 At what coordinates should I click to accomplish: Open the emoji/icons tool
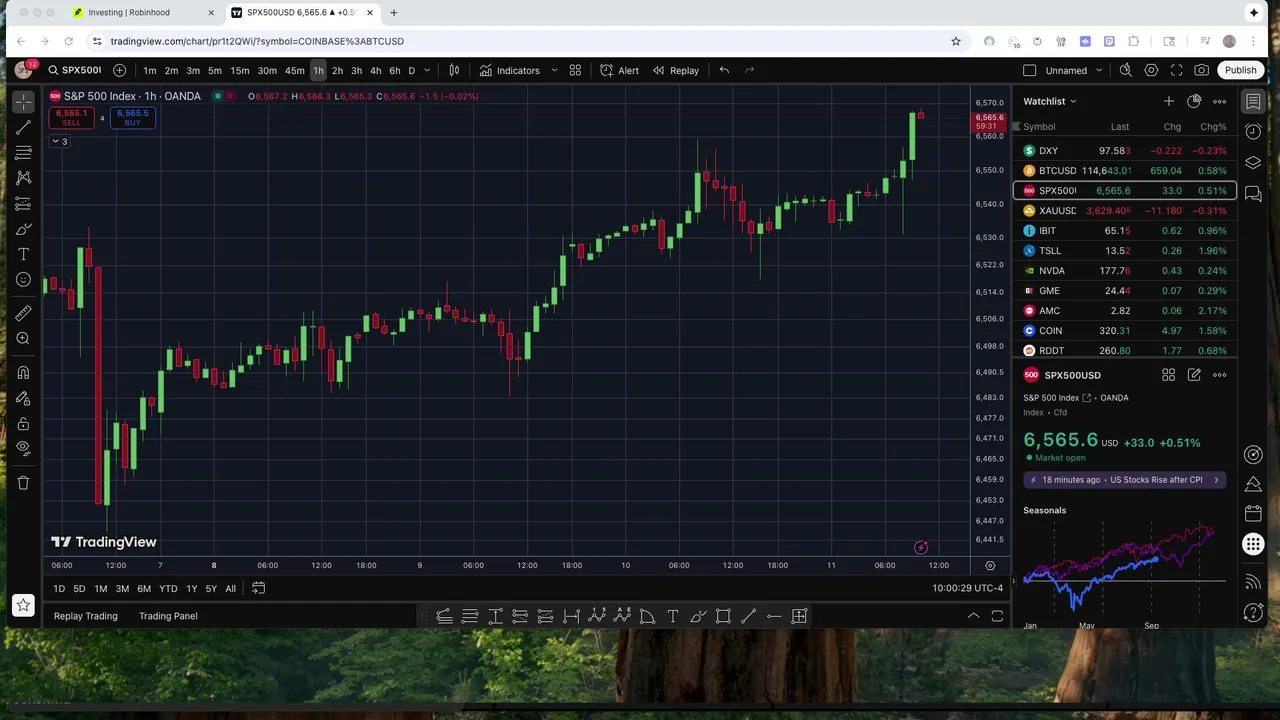[x=23, y=280]
